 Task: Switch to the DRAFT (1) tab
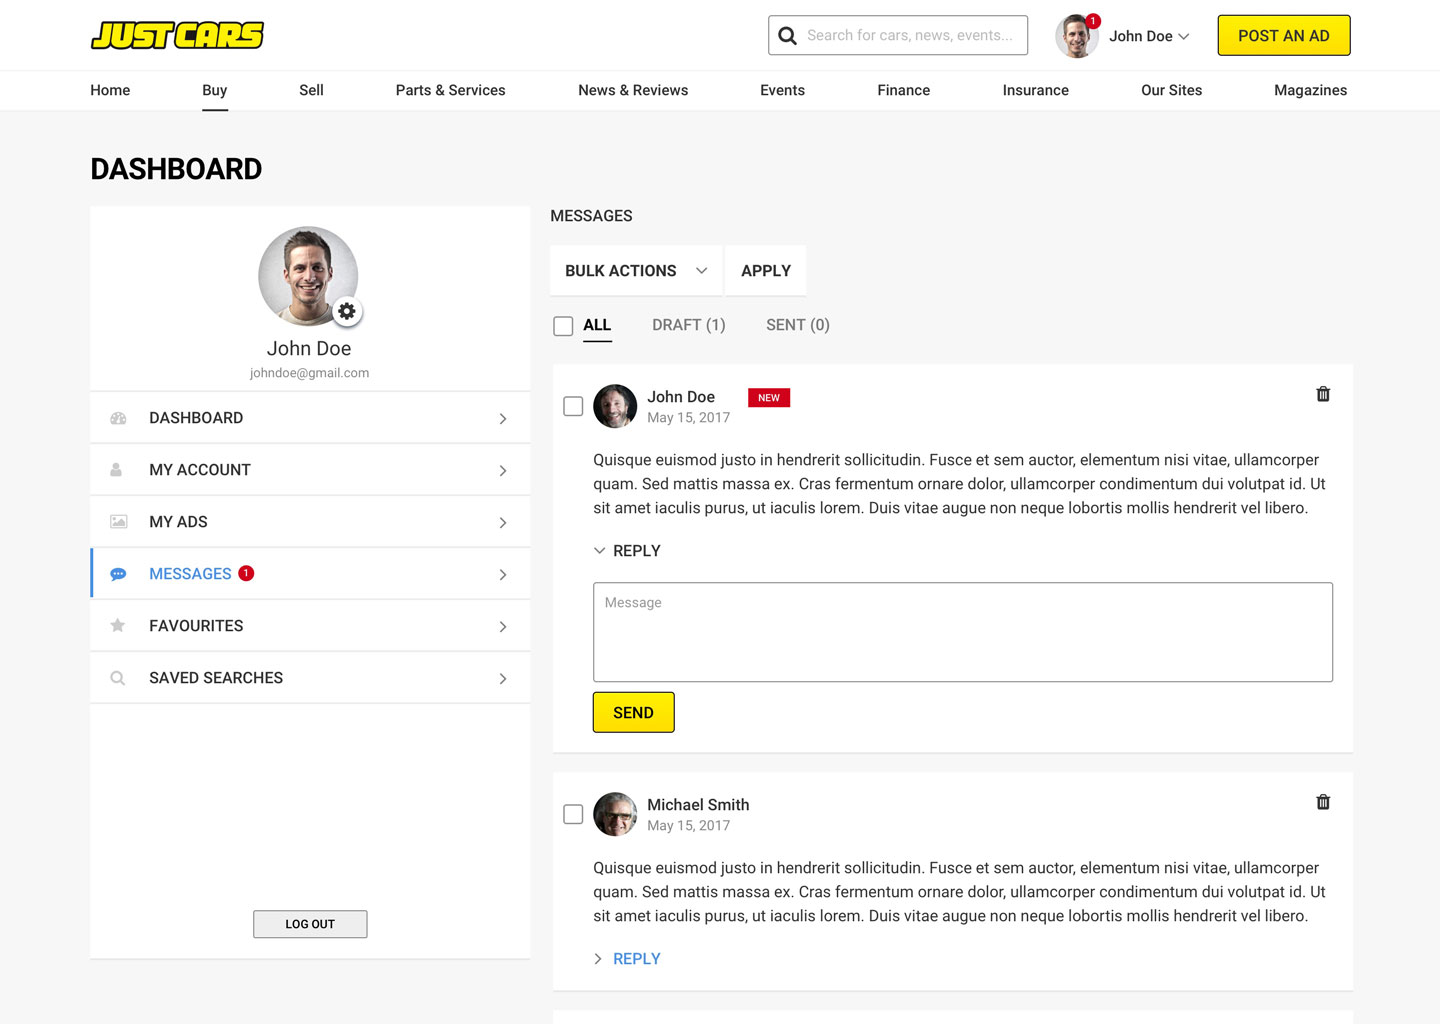pyautogui.click(x=689, y=325)
